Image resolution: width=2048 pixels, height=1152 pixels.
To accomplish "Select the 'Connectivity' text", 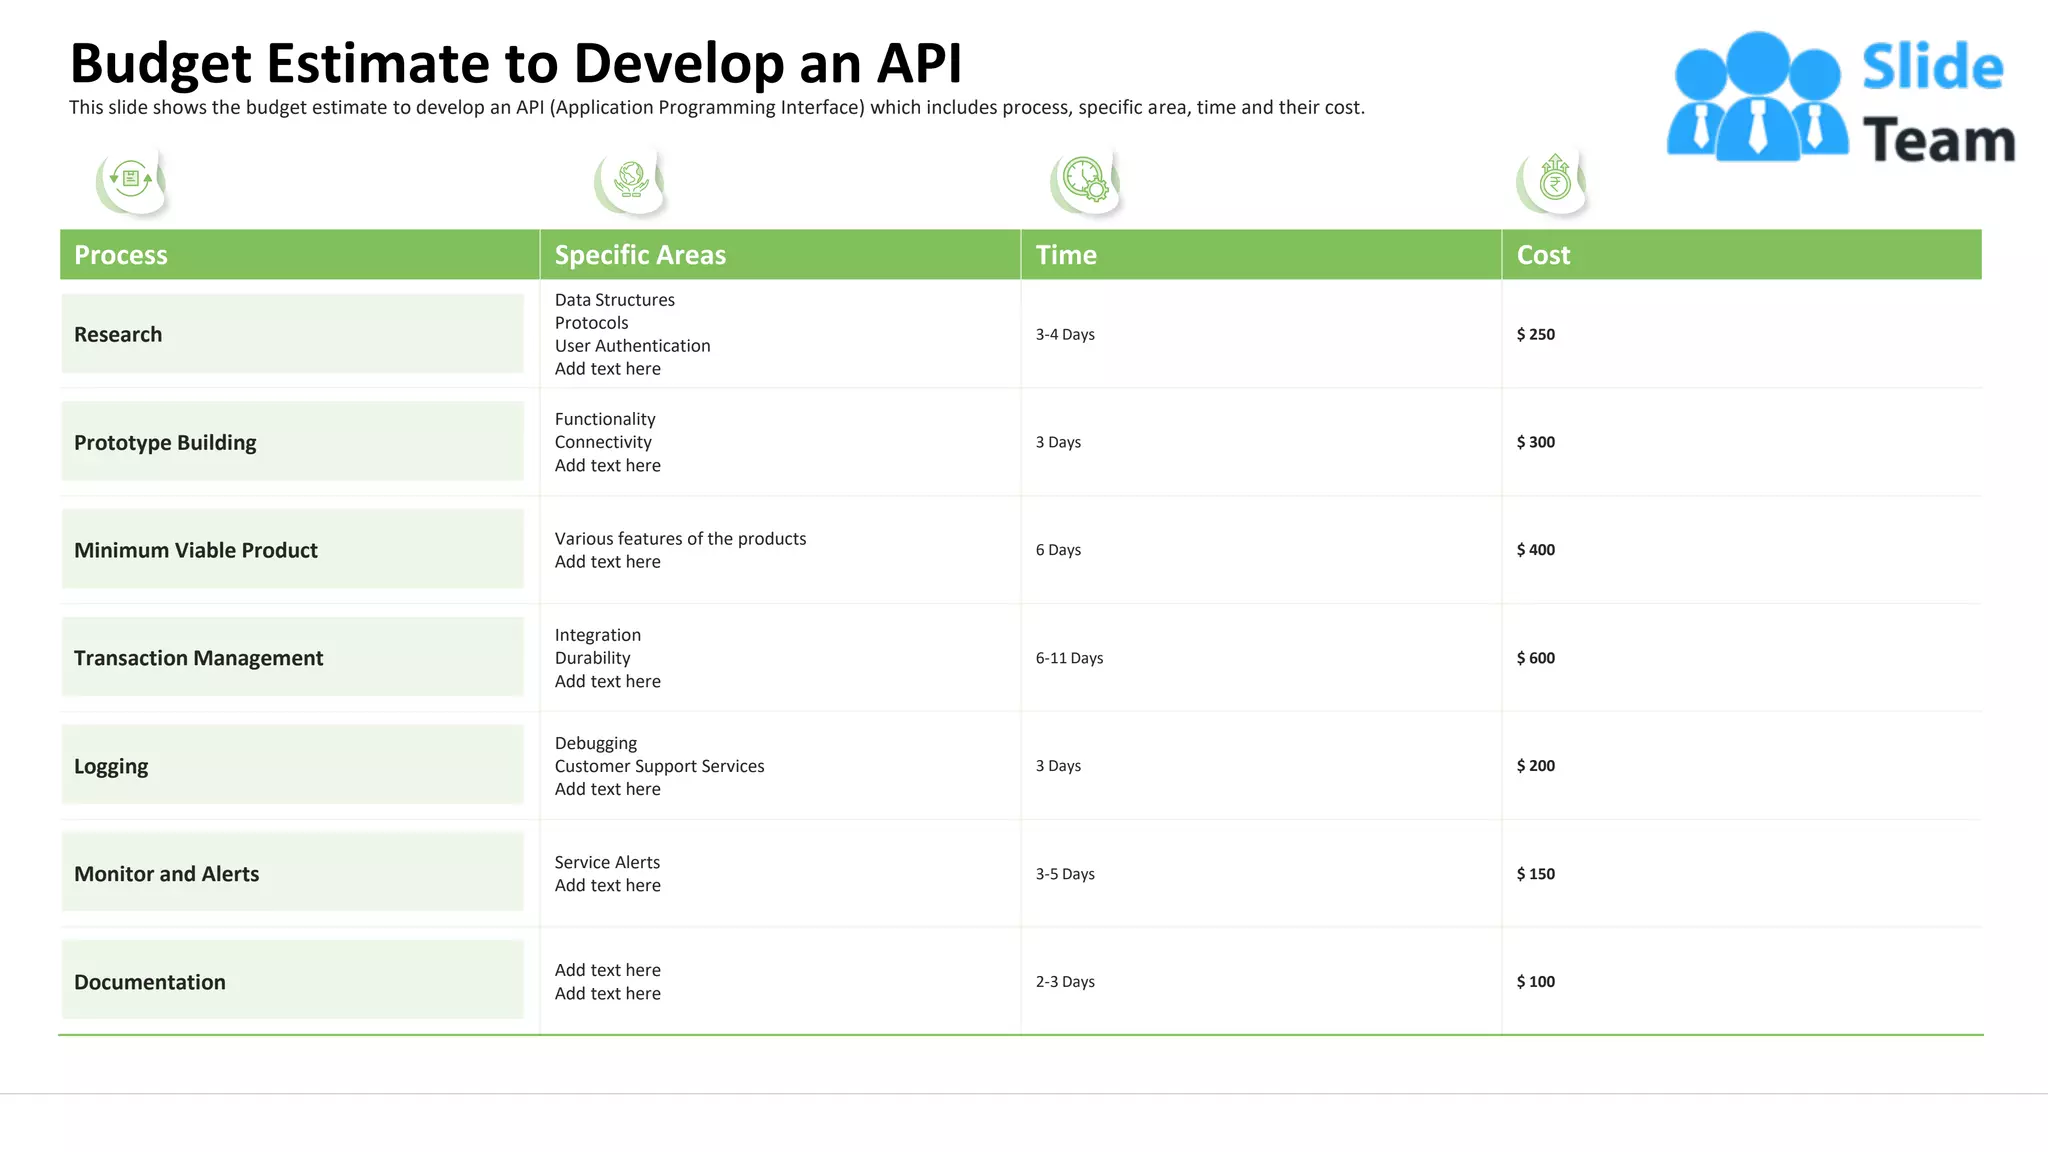I will (603, 442).
